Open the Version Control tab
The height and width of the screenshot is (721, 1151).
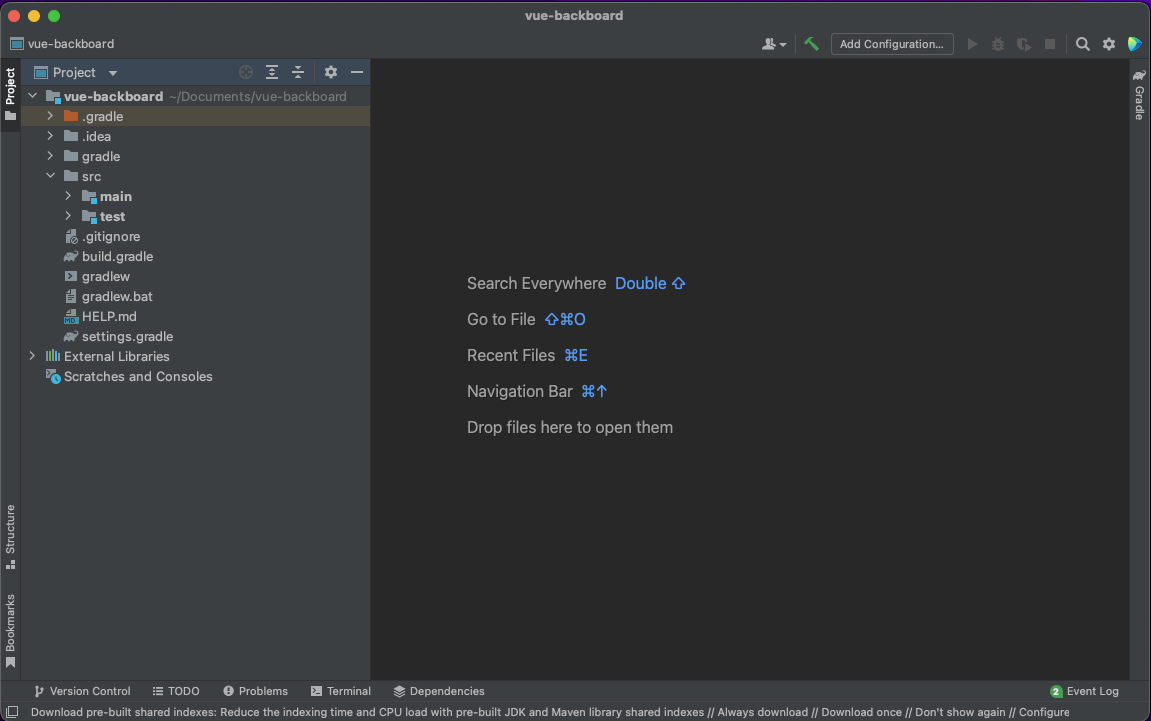point(82,692)
